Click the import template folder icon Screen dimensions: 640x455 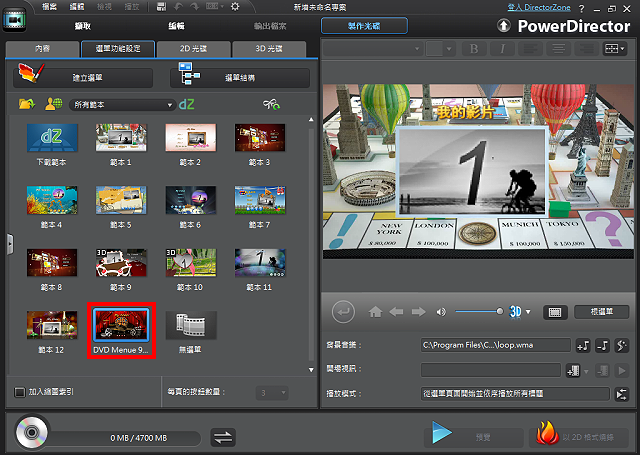click(27, 104)
